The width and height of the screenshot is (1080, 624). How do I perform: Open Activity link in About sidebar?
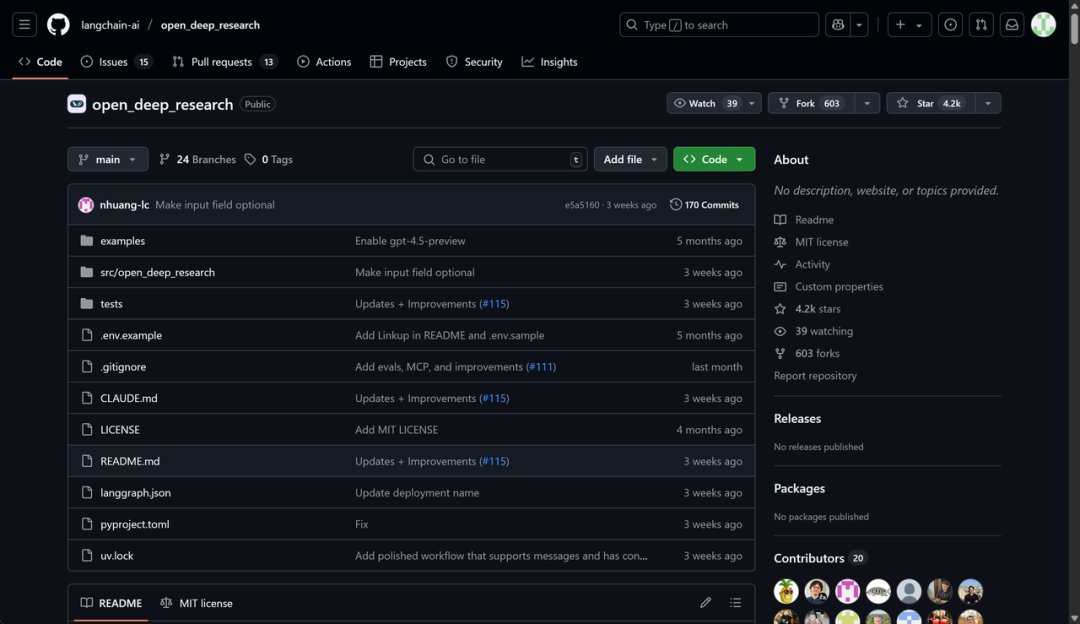(812, 264)
